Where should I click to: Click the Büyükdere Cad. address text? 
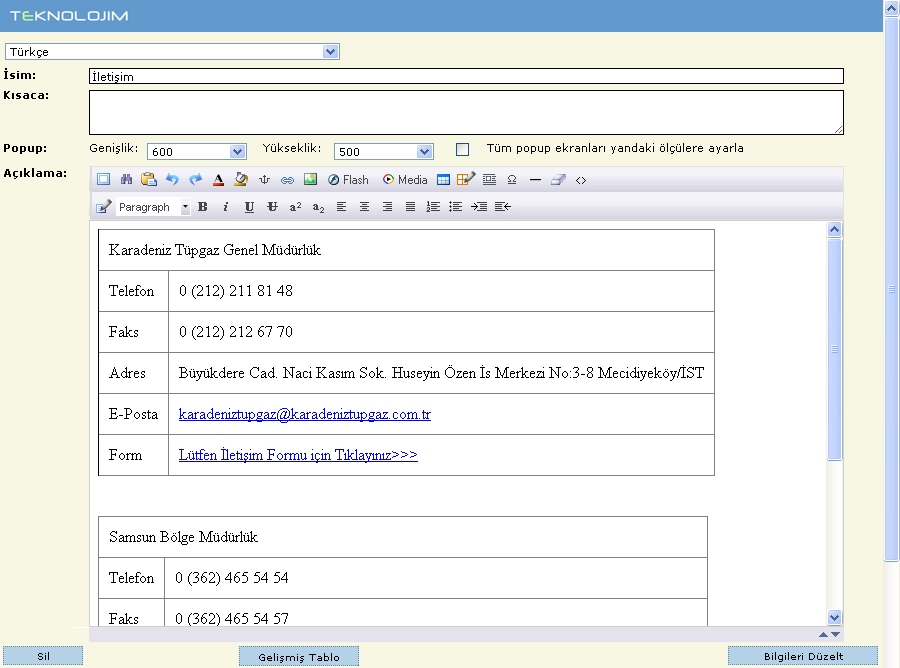pos(441,373)
